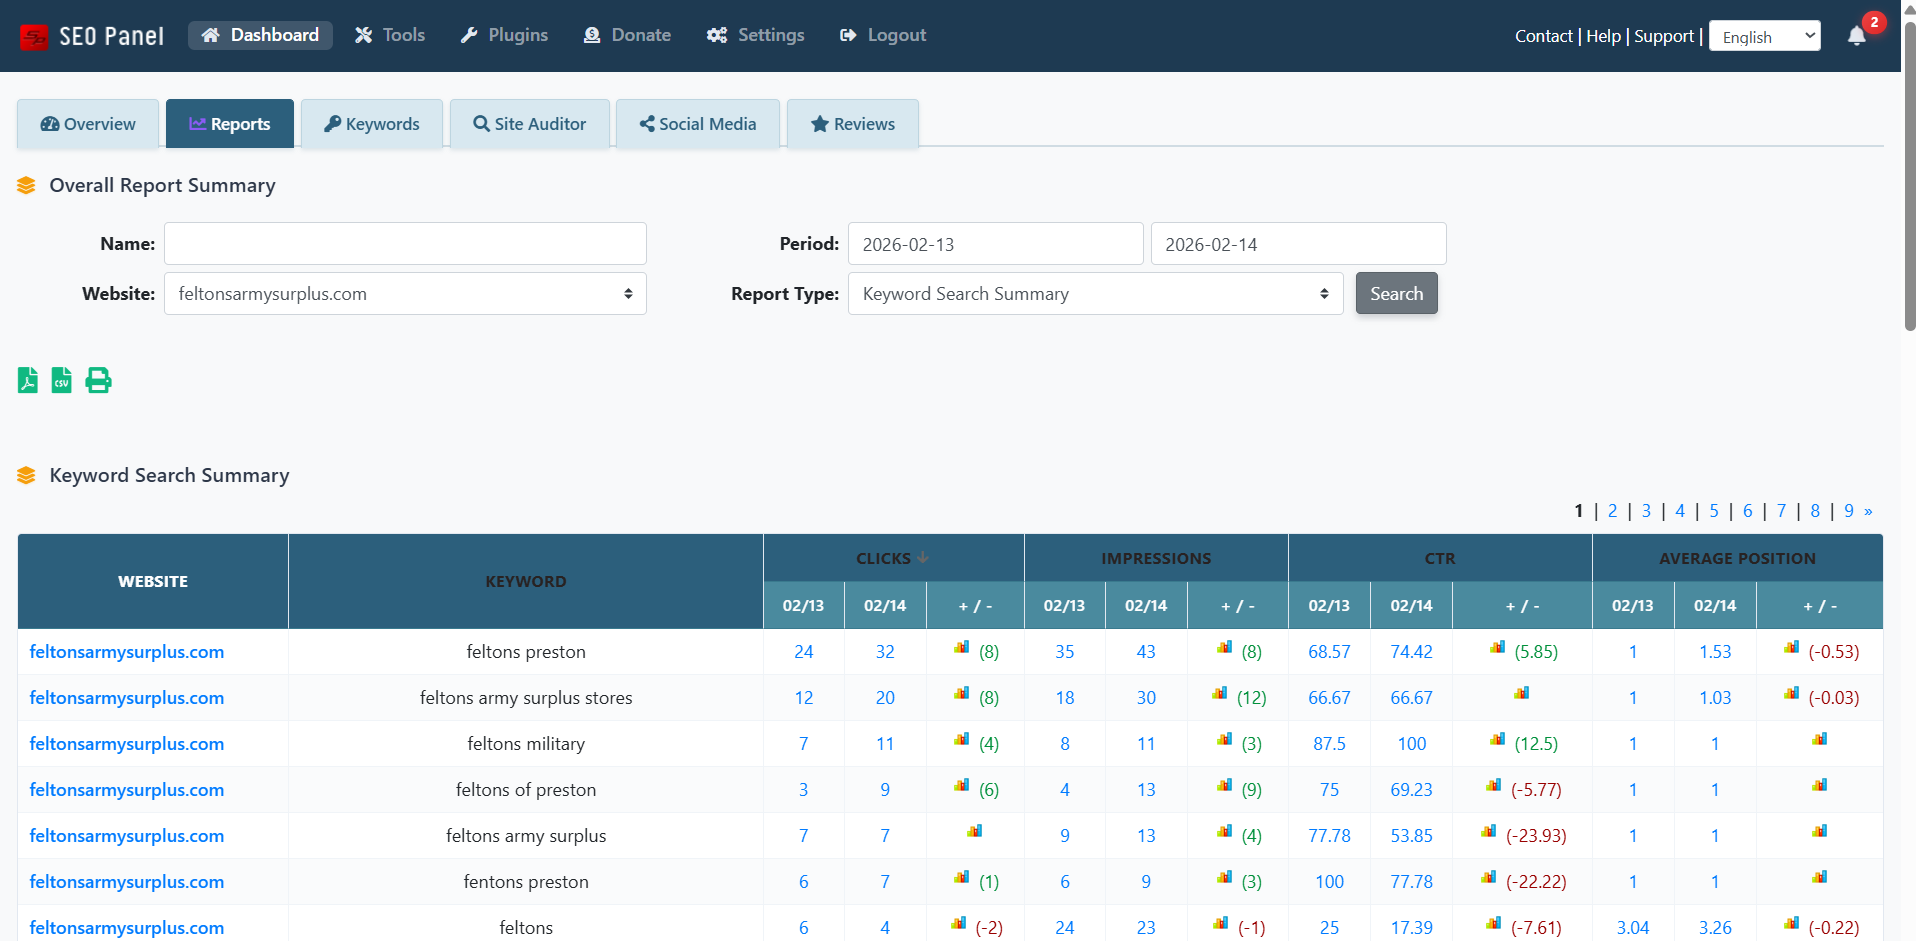Export keyword data as CSV
1916x941 pixels.
[61, 380]
